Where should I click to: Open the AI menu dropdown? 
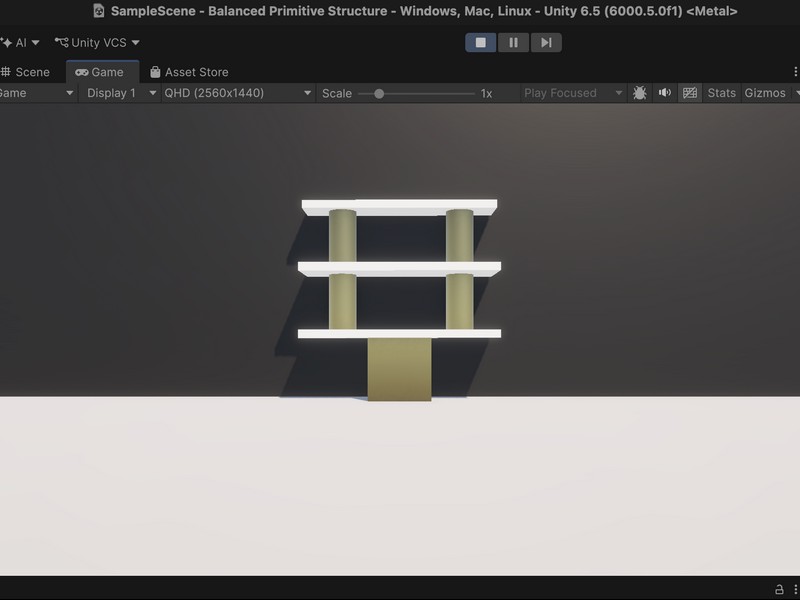click(20, 42)
